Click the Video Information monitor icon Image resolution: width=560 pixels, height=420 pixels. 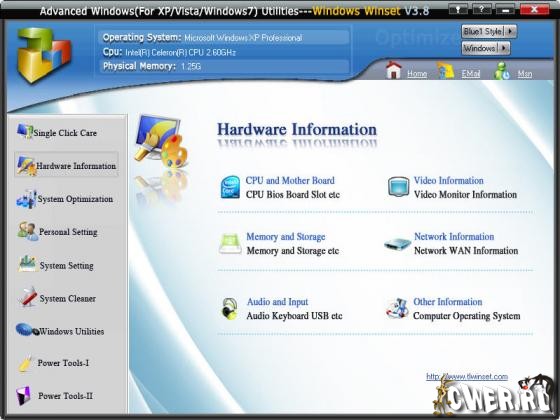click(398, 187)
